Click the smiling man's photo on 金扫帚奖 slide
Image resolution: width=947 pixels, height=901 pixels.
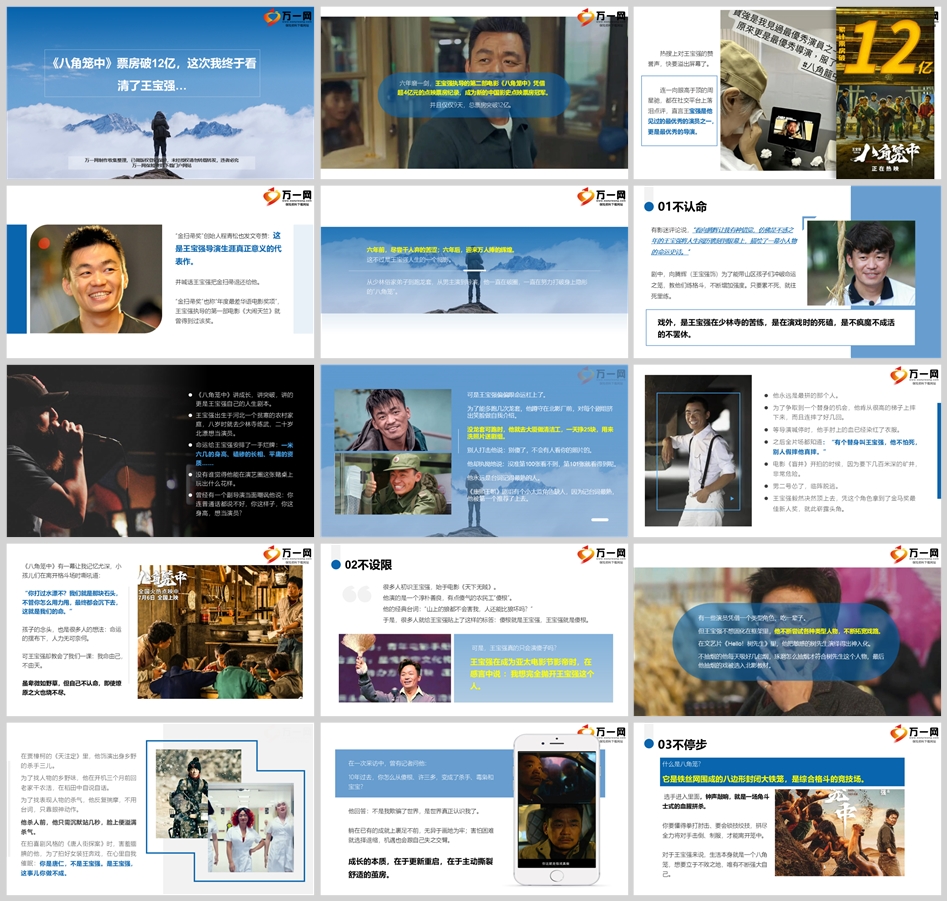point(96,279)
